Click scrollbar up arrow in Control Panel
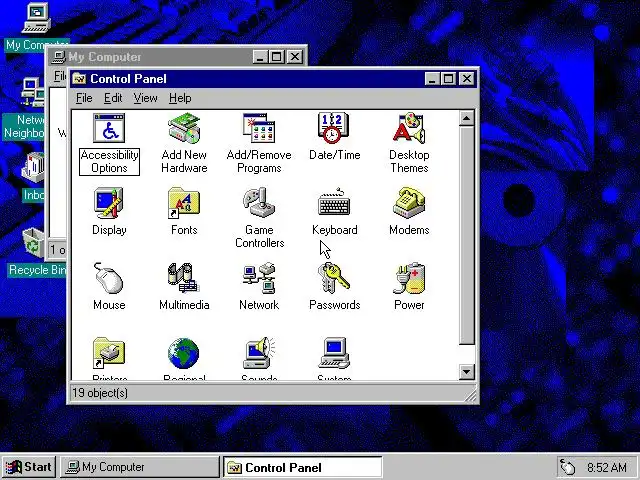The width and height of the screenshot is (640, 480). (466, 119)
